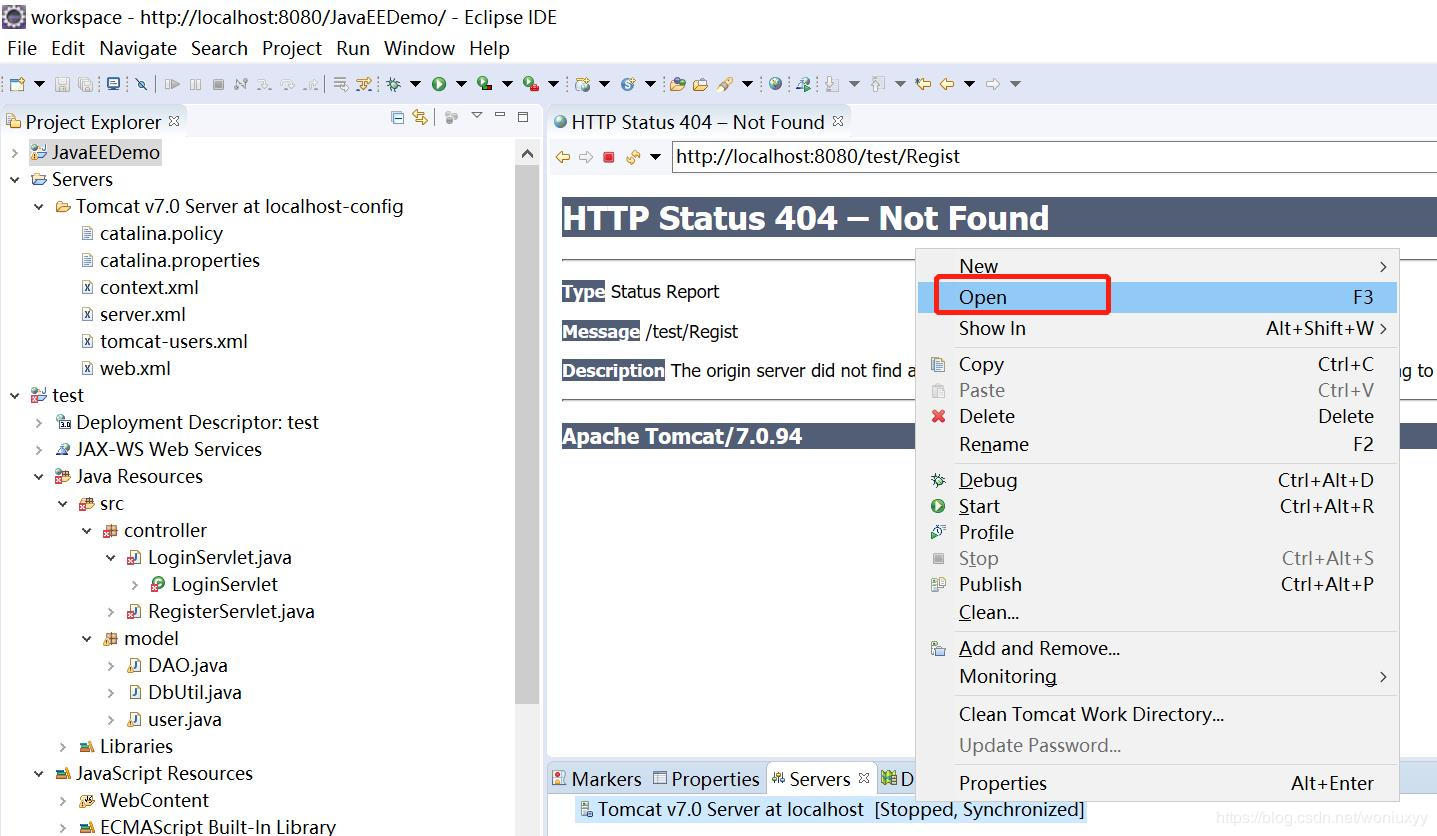Click the URL field showing localhost:8080/test/Regist
Image resolution: width=1437 pixels, height=836 pixels.
[1054, 156]
